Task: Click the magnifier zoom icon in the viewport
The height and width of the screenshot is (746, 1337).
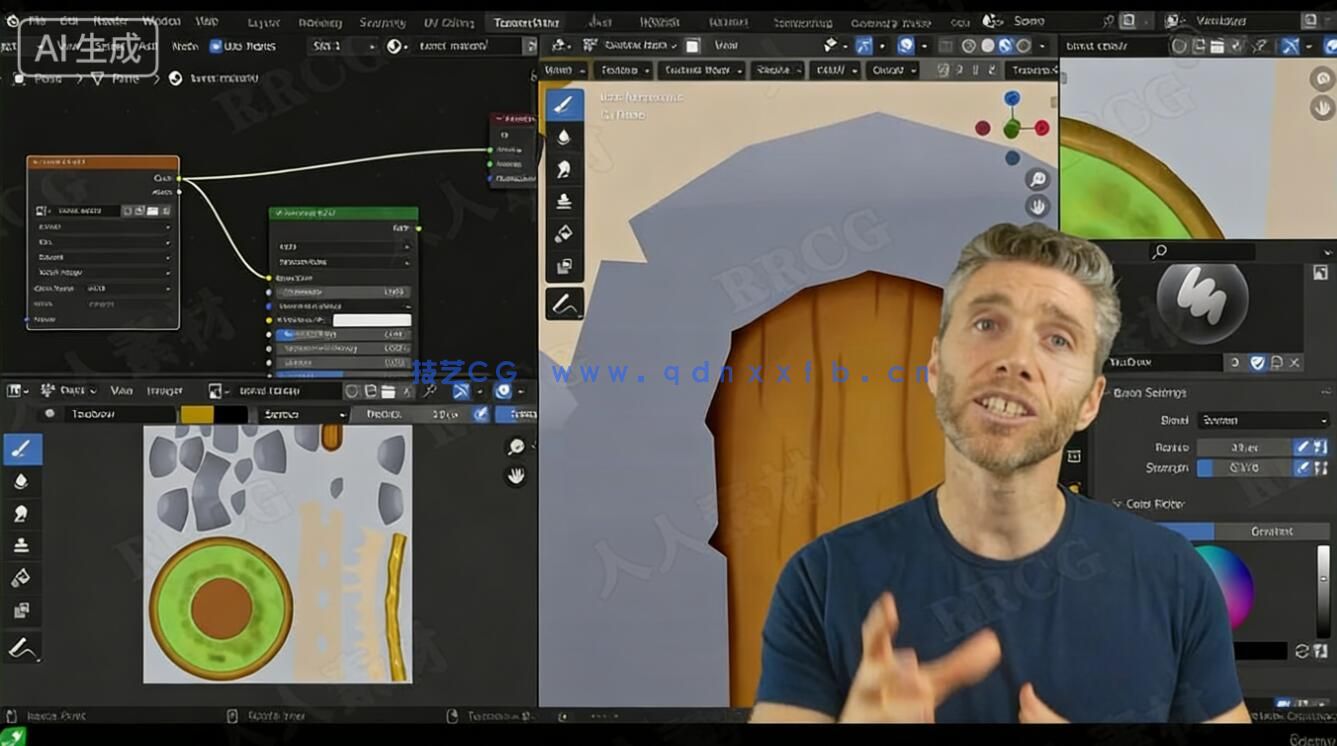Action: tap(1037, 180)
